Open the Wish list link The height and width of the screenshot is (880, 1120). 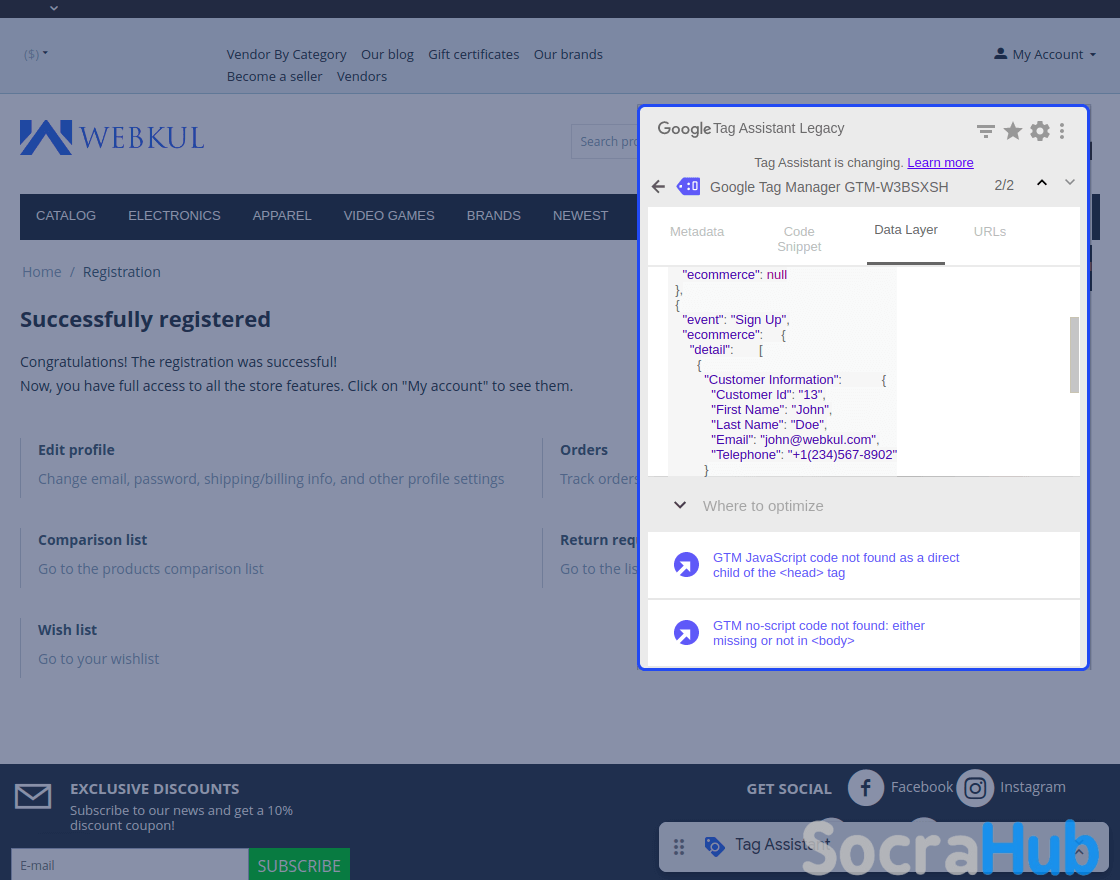pyautogui.click(x=67, y=630)
